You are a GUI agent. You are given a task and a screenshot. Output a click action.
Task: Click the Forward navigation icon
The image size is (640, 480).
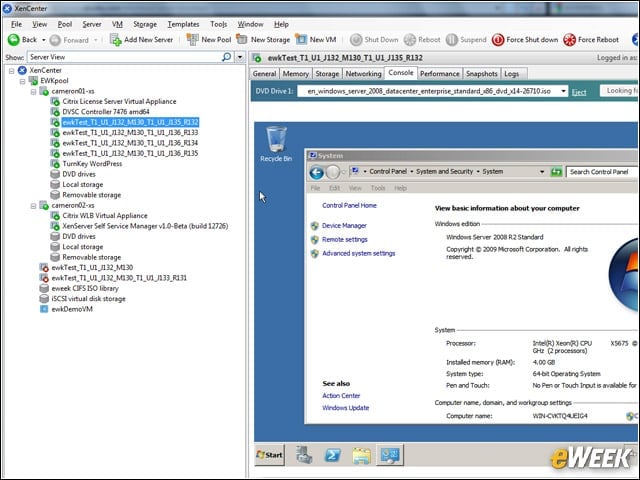[55, 40]
